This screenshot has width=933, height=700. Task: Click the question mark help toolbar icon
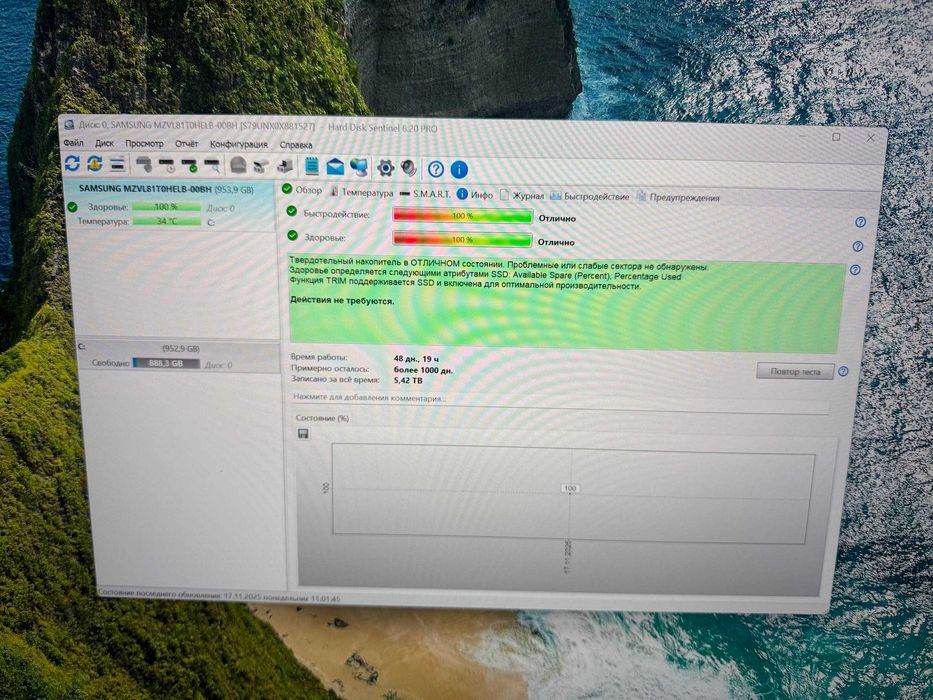436,170
